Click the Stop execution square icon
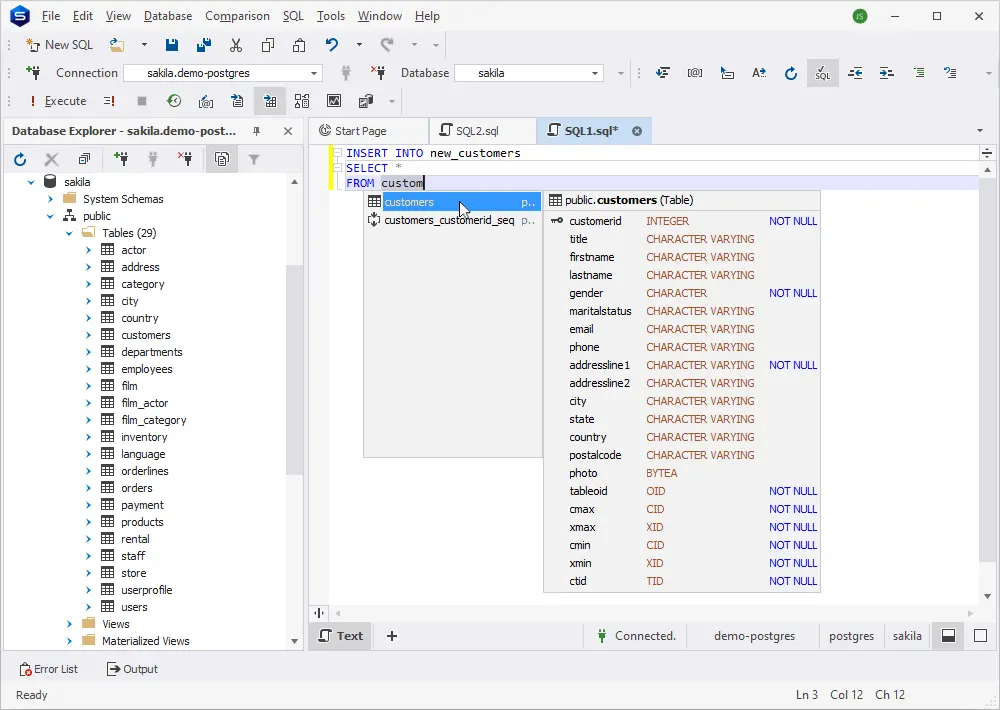This screenshot has height=710, width=1000. (x=142, y=101)
